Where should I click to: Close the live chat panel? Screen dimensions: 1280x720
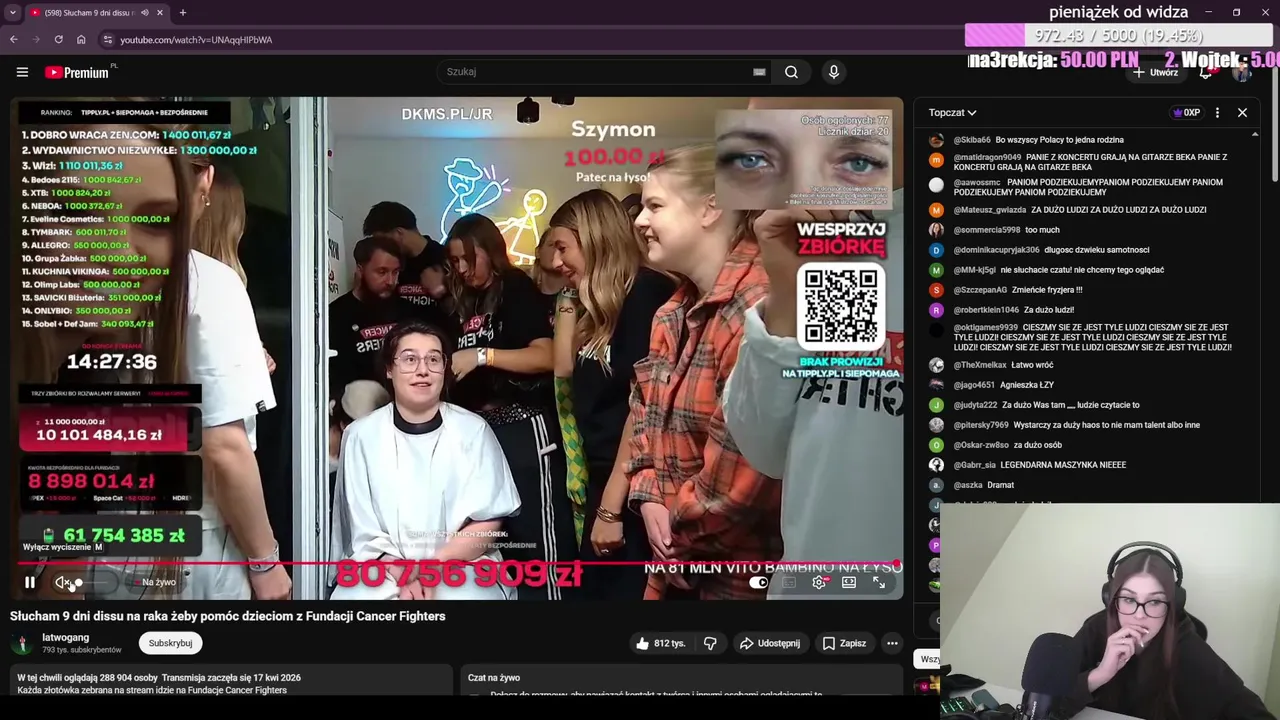[x=1242, y=113]
